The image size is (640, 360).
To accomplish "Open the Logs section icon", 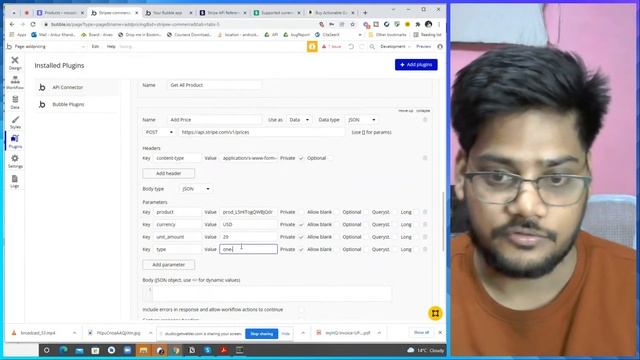I will click(15, 181).
